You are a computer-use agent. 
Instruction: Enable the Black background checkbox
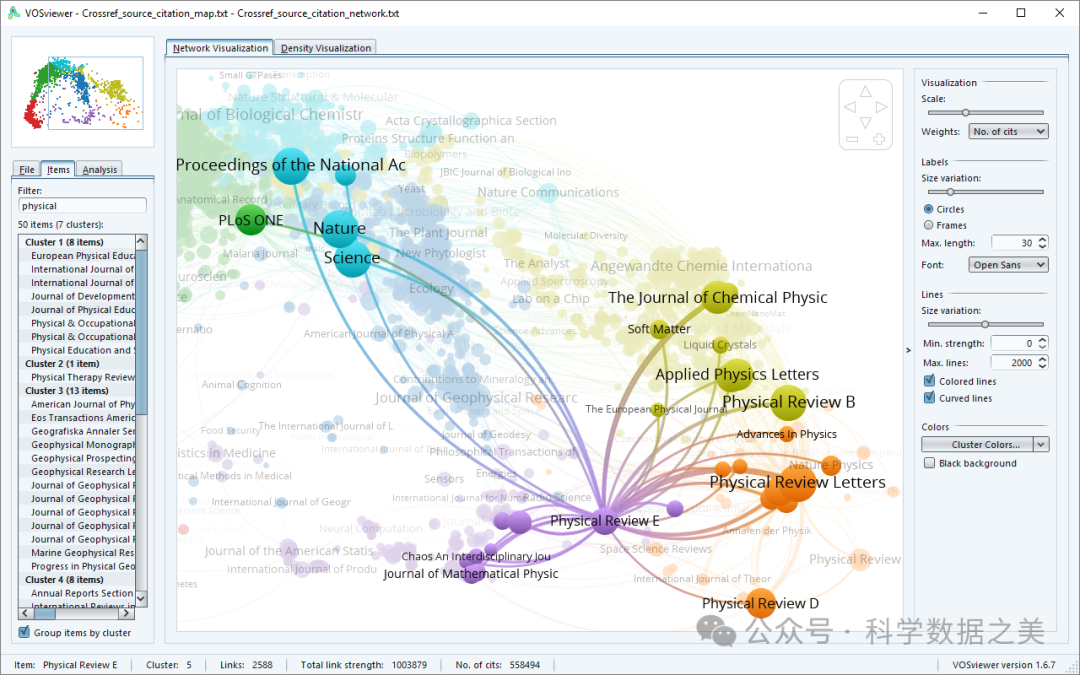tap(930, 463)
